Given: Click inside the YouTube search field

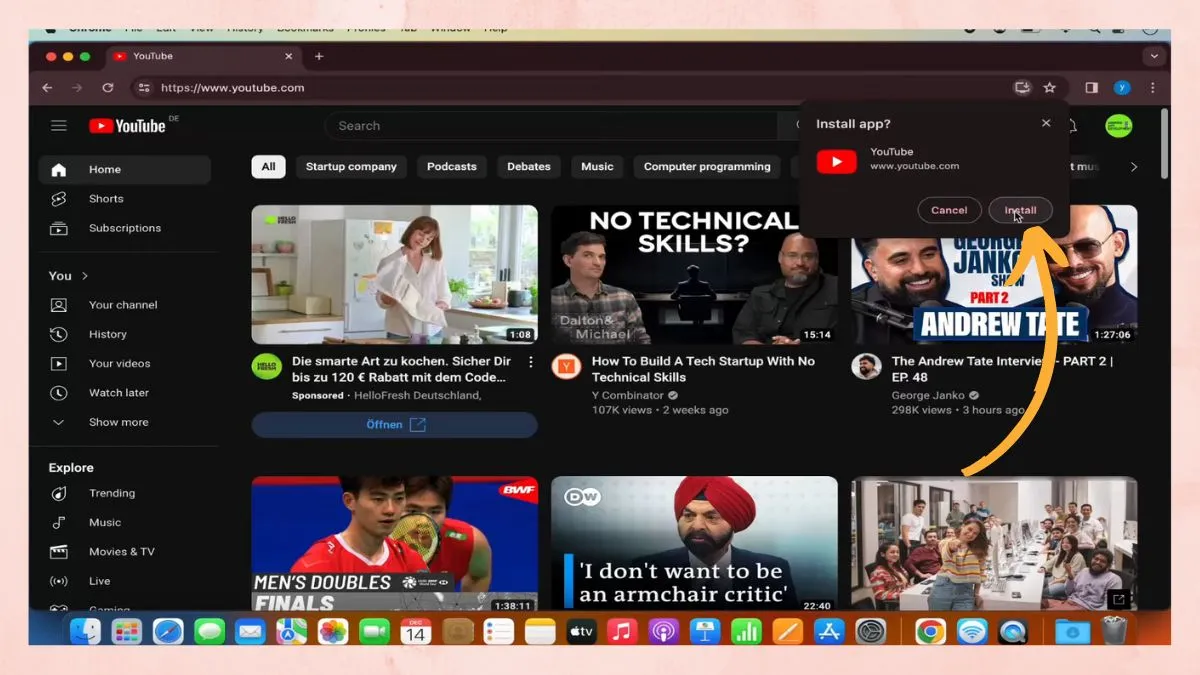Looking at the screenshot, I should [x=550, y=125].
